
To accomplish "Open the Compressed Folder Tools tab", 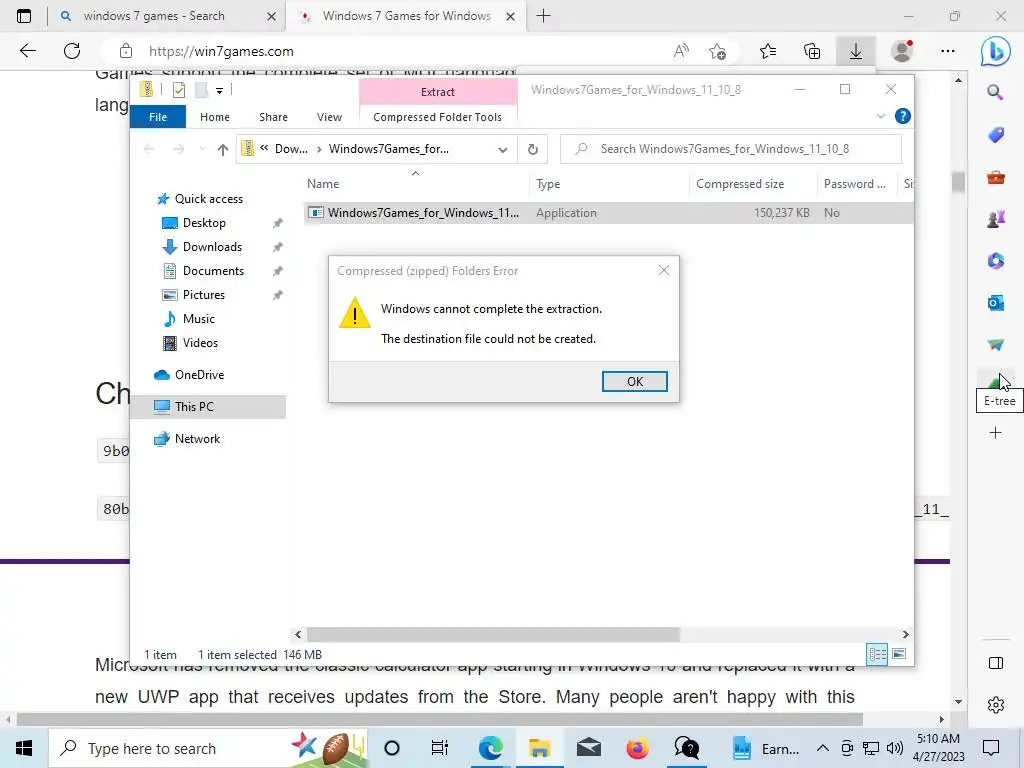I will (x=438, y=117).
